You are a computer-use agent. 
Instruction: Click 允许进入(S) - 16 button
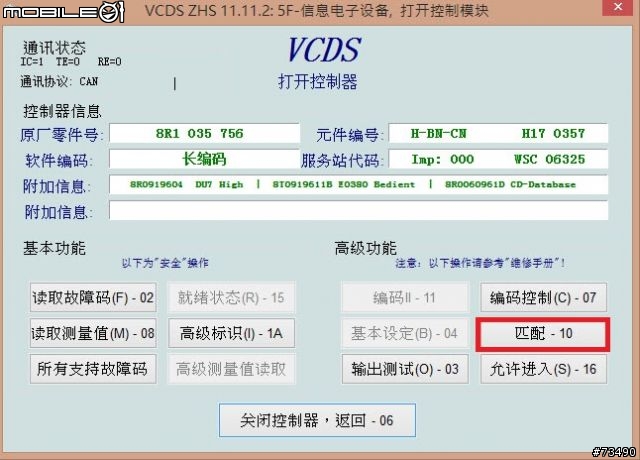coord(543,369)
